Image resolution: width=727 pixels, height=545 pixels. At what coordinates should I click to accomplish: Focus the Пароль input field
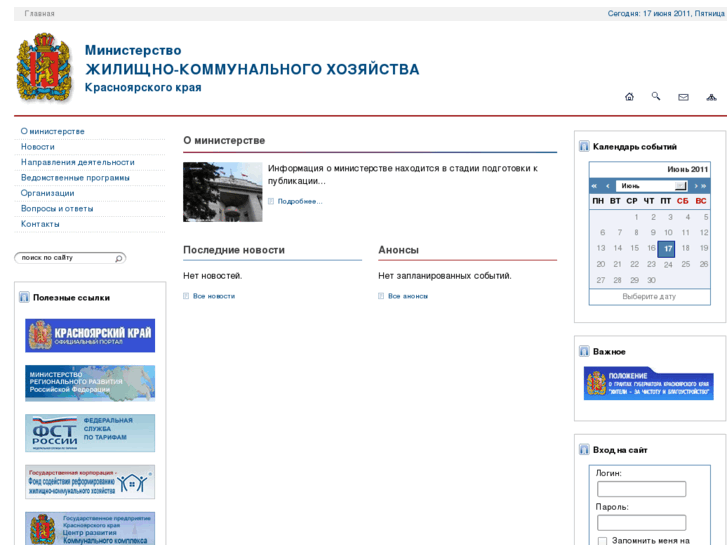641,523
